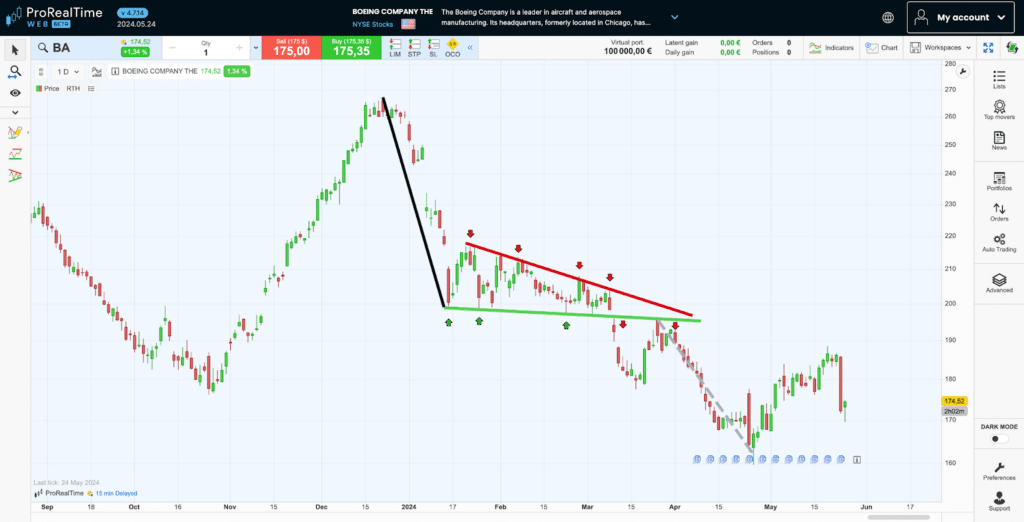The height and width of the screenshot is (522, 1024).
Task: Open the quantity options dropdown arrow
Action: 255,48
